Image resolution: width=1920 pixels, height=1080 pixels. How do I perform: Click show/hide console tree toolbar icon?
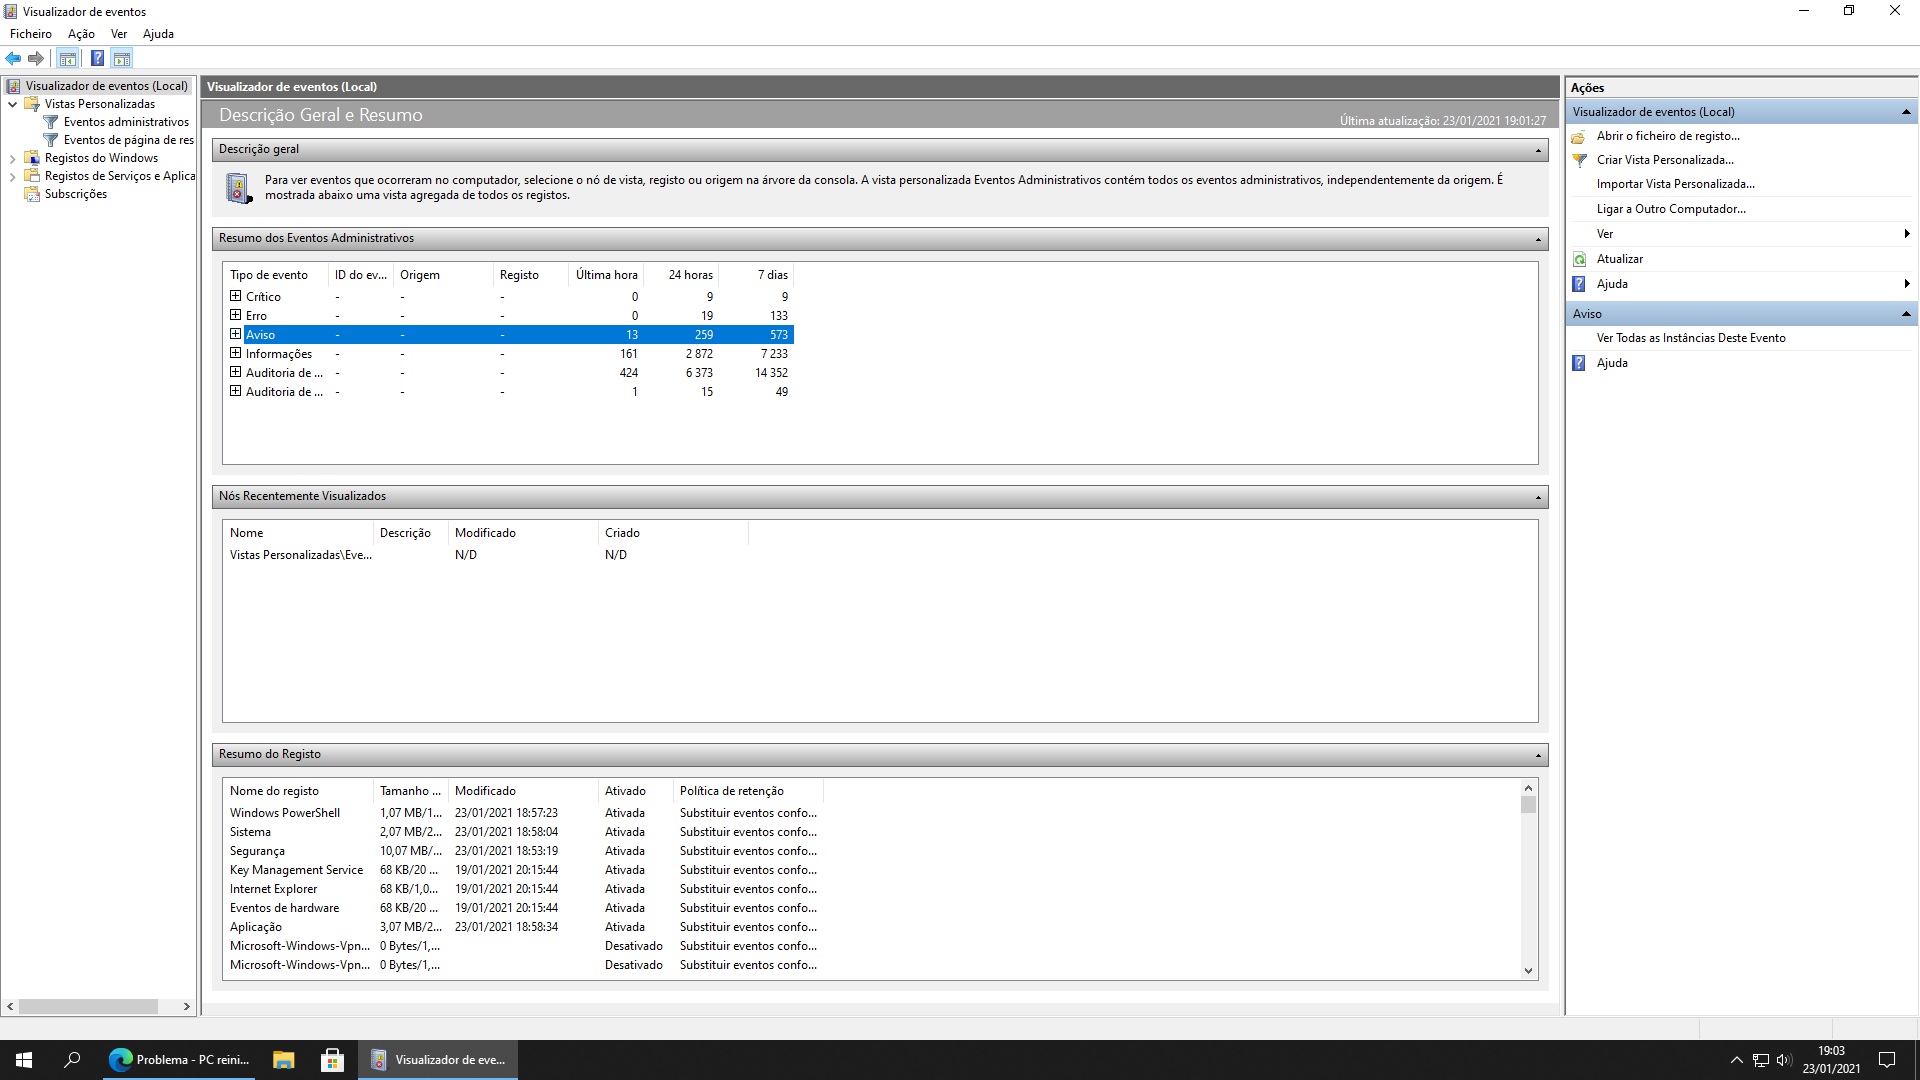point(67,58)
